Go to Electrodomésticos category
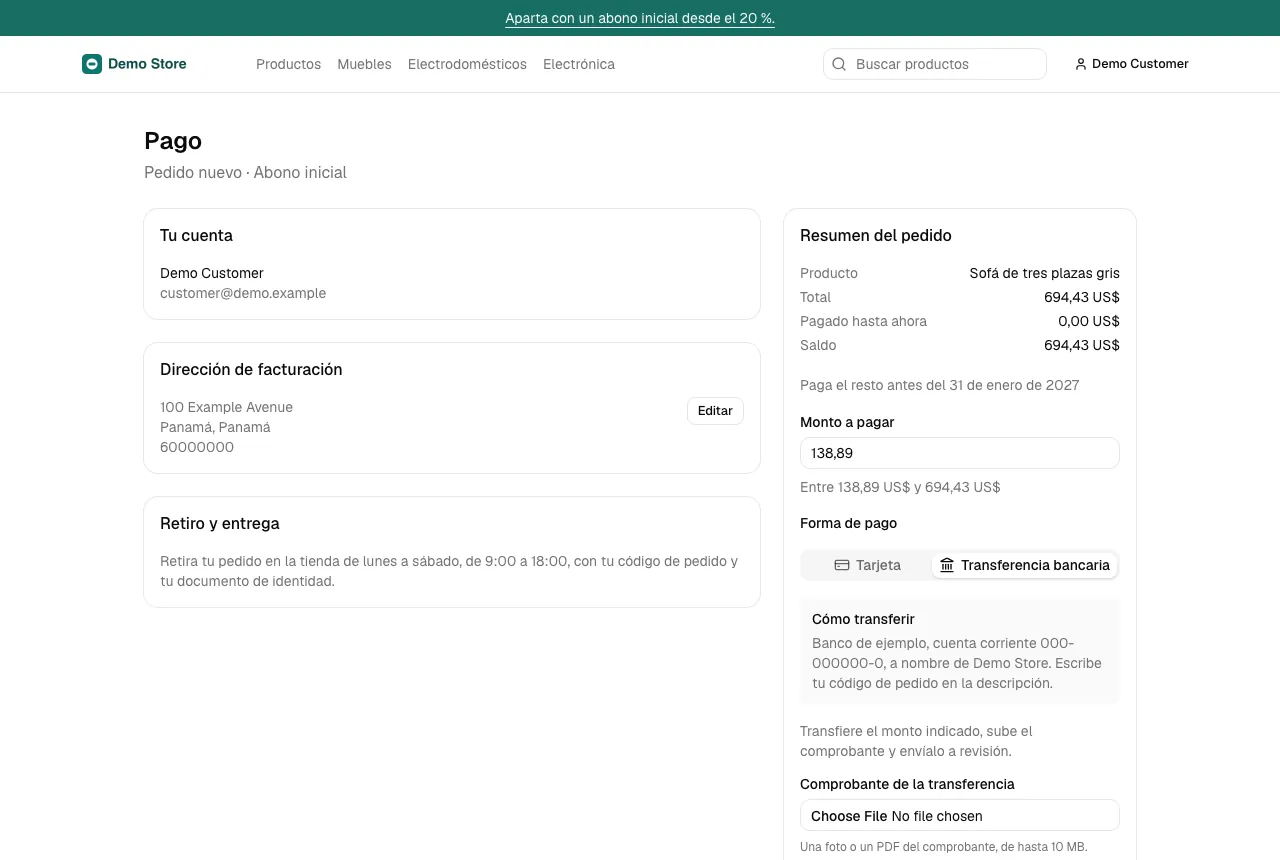This screenshot has width=1280, height=860. (467, 64)
